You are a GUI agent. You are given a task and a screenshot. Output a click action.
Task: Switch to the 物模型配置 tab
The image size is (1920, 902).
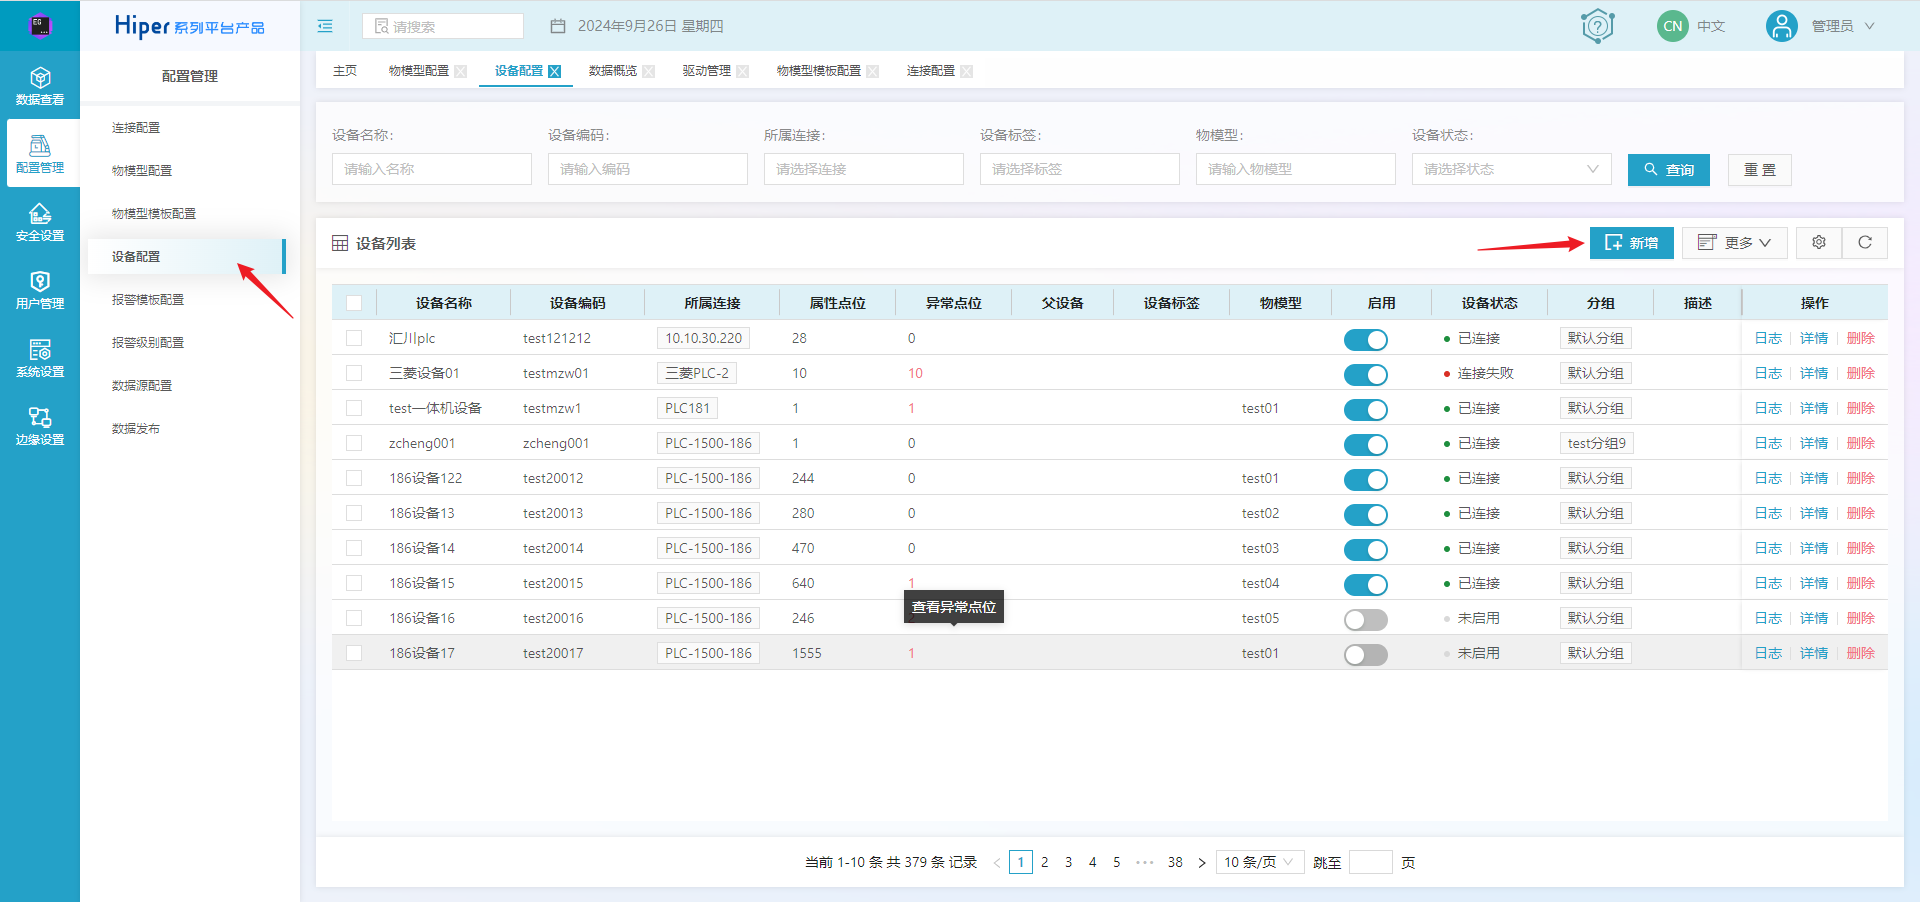coord(419,71)
